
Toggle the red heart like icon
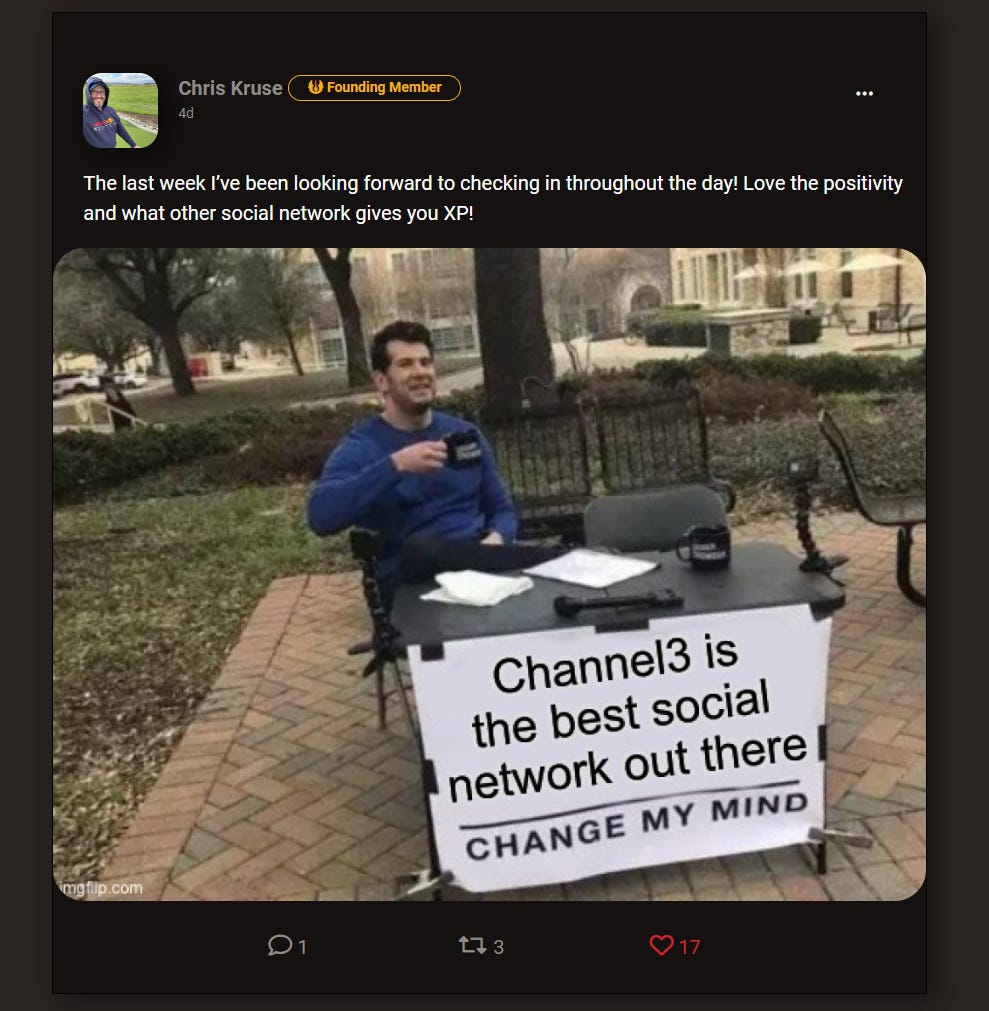tap(661, 945)
